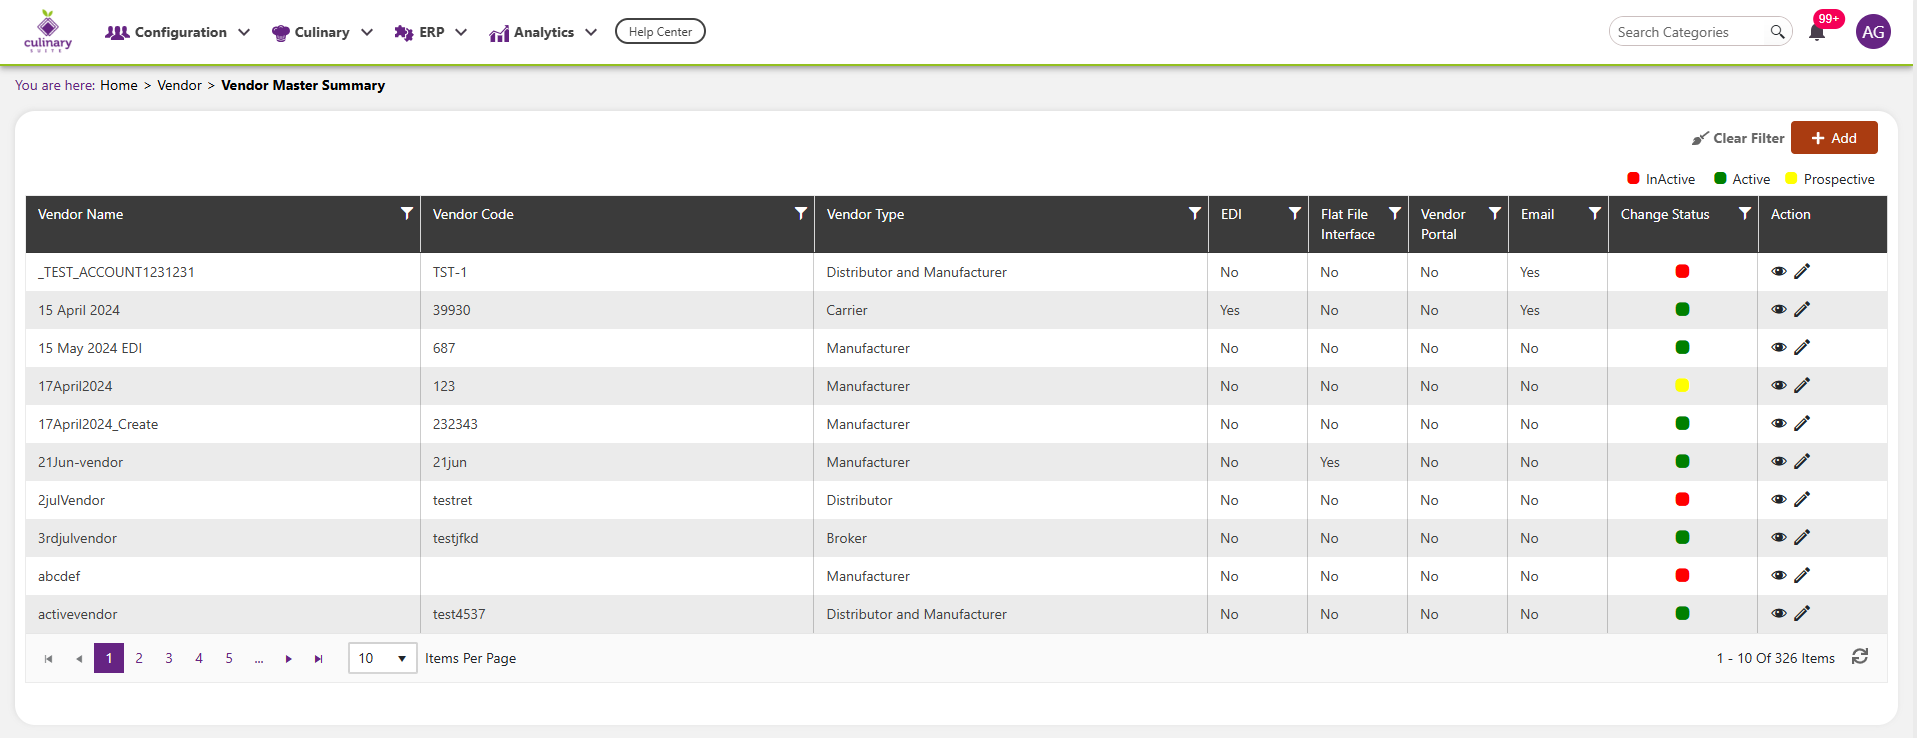
Task: Filter the Vendor Type column
Action: coord(1195,213)
